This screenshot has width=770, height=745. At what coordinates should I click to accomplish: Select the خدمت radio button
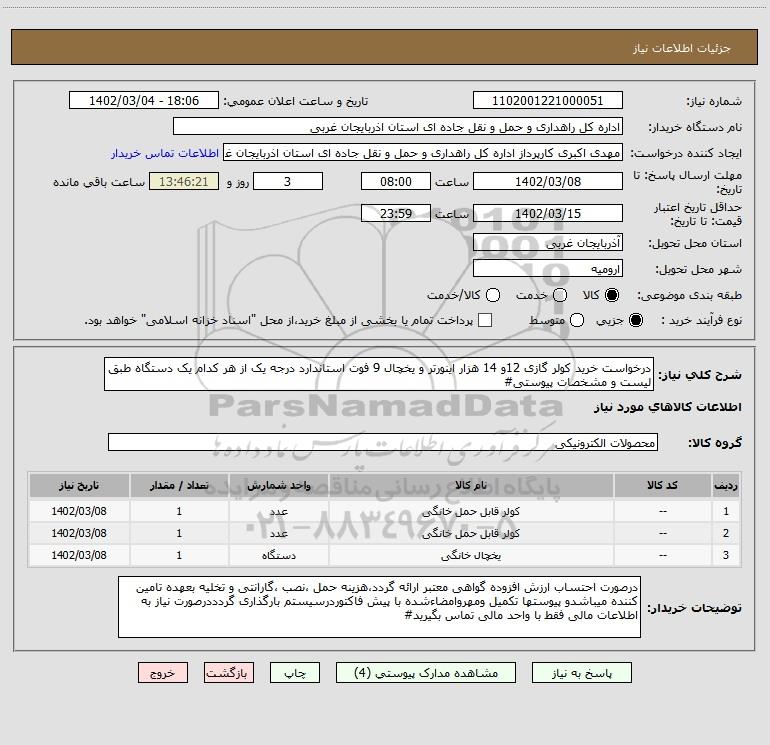560,295
